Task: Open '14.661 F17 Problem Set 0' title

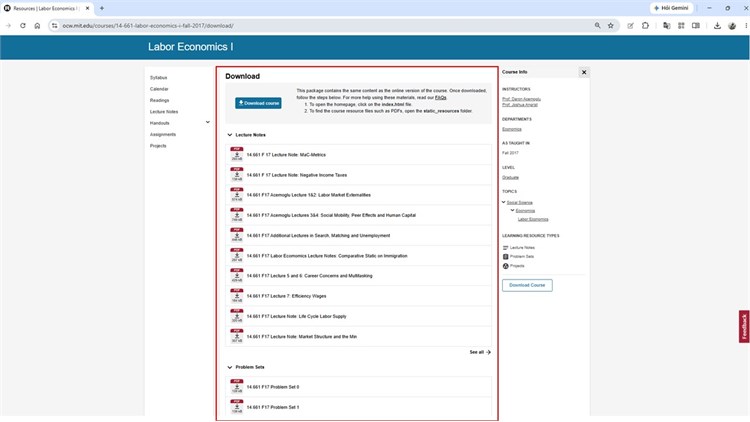Action: pyautogui.click(x=273, y=387)
